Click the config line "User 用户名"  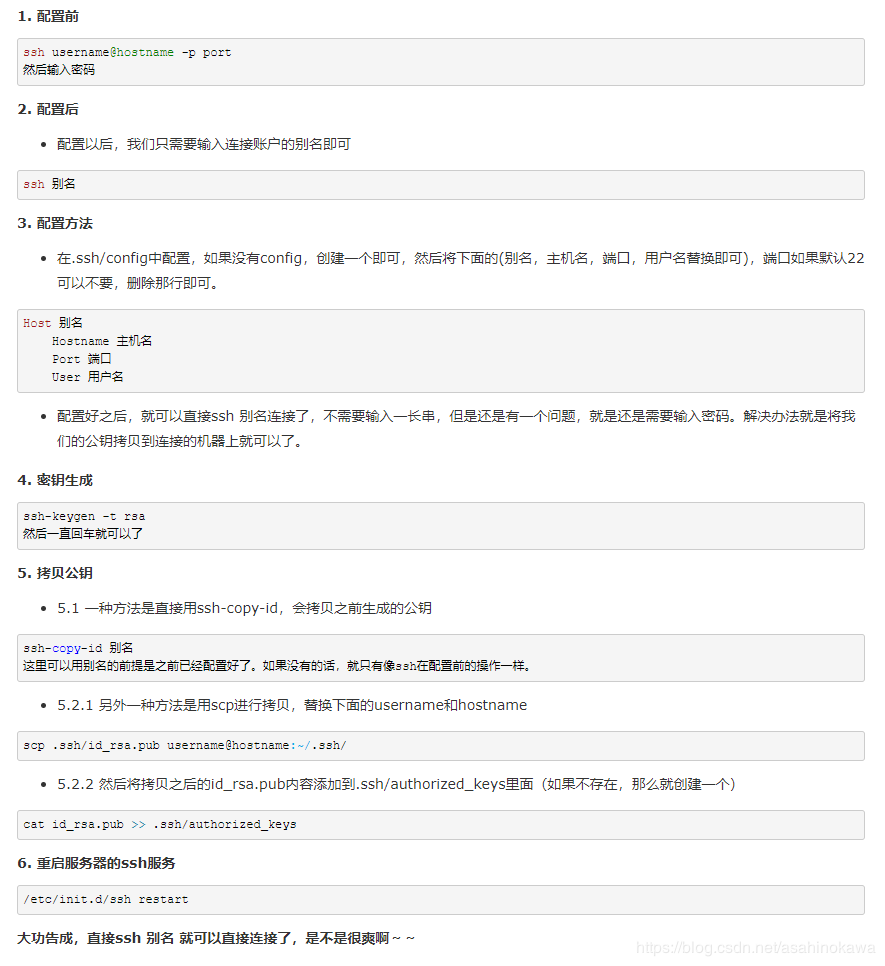(x=87, y=376)
